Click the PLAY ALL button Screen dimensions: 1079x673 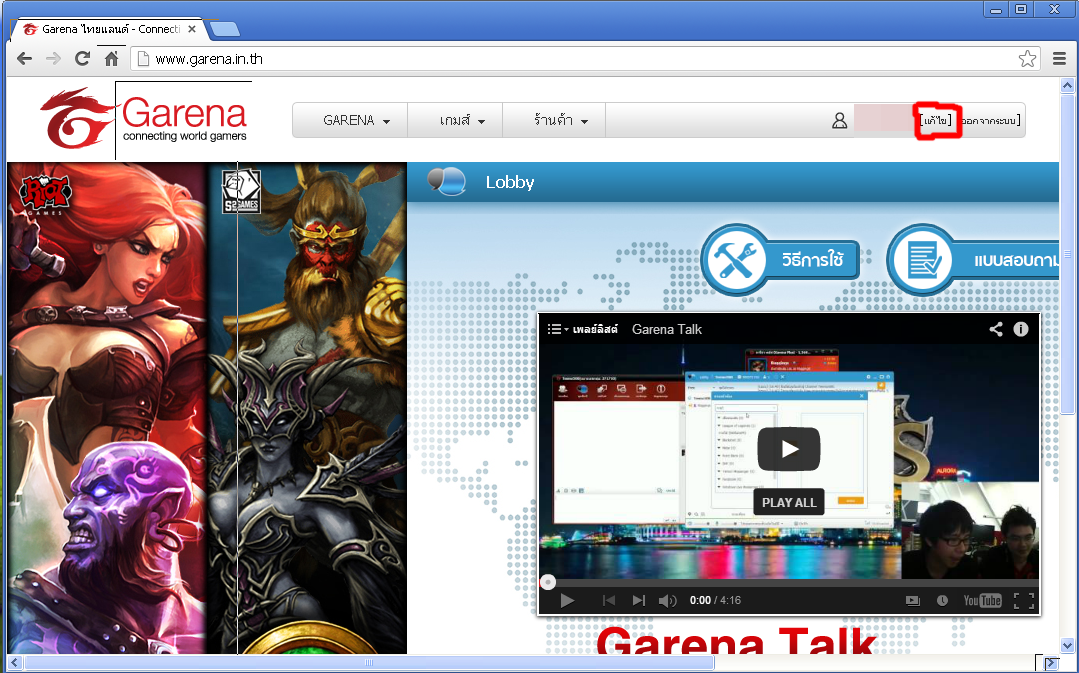pyautogui.click(x=789, y=502)
